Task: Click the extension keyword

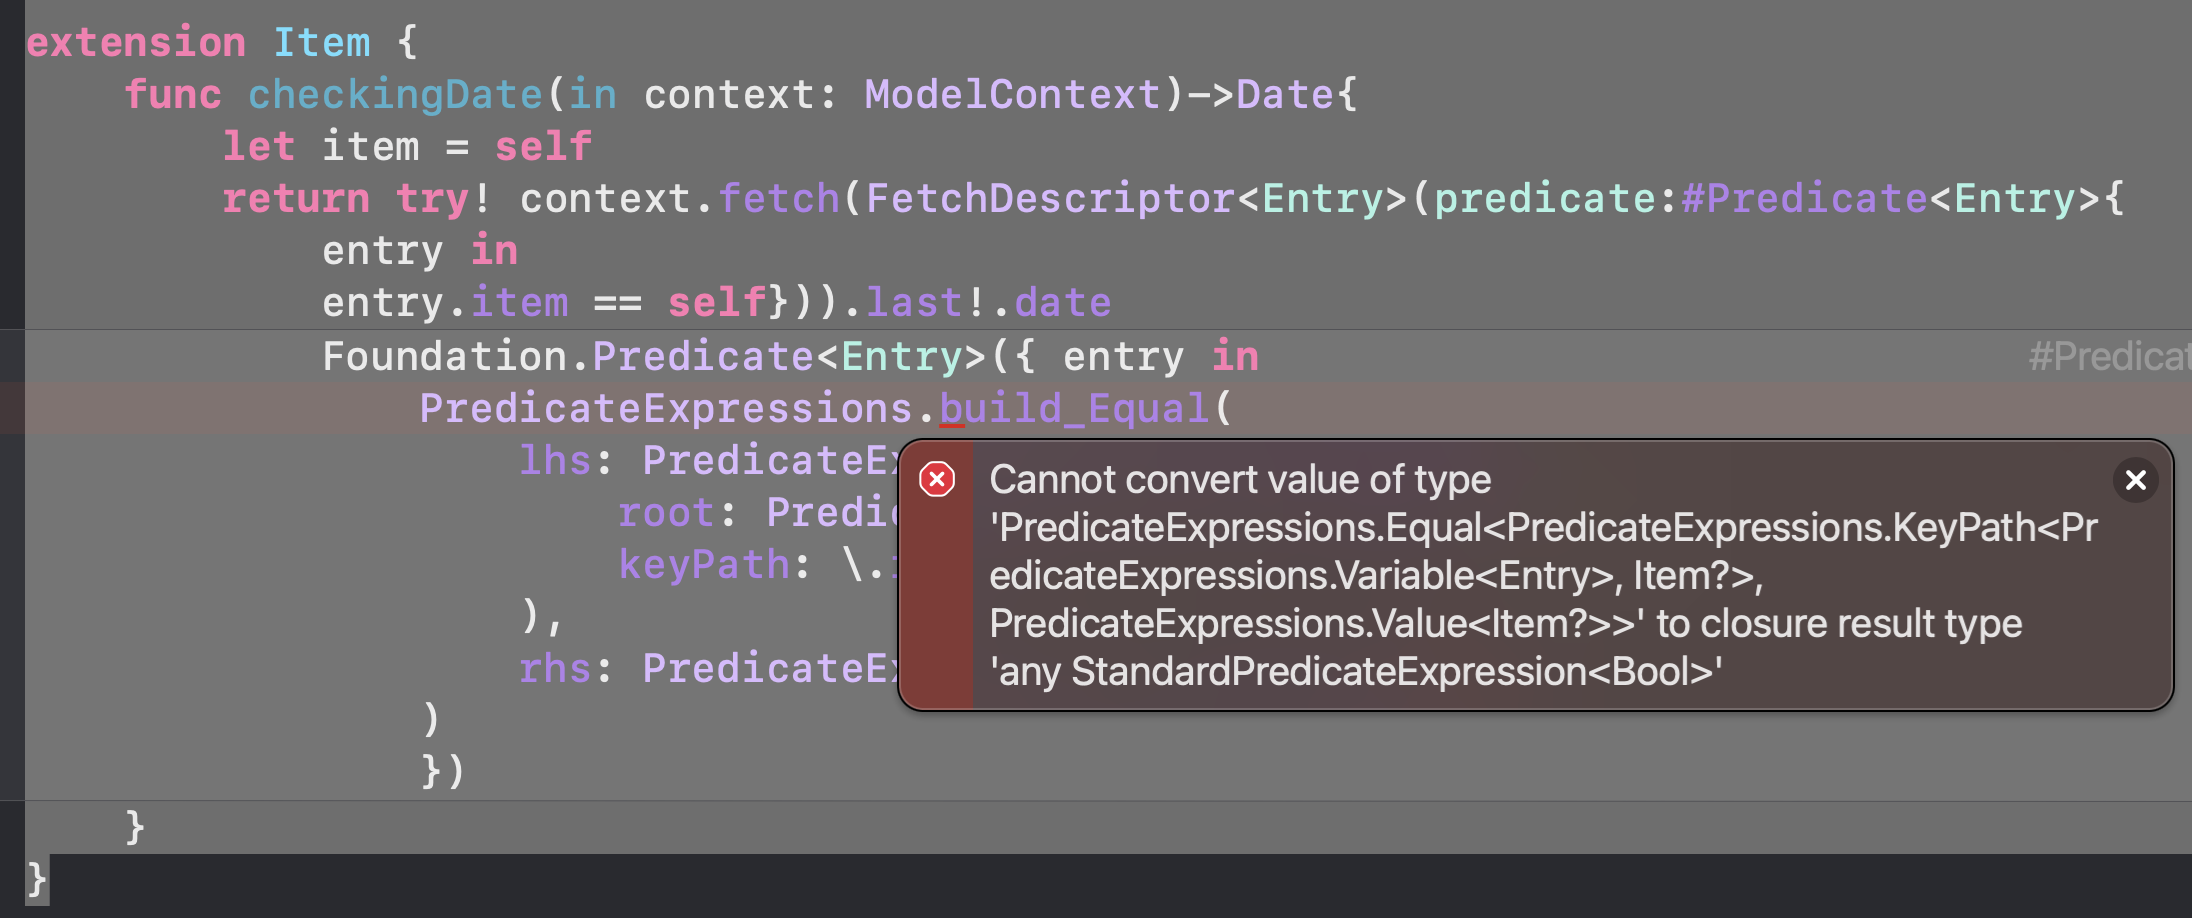Action: tap(136, 43)
